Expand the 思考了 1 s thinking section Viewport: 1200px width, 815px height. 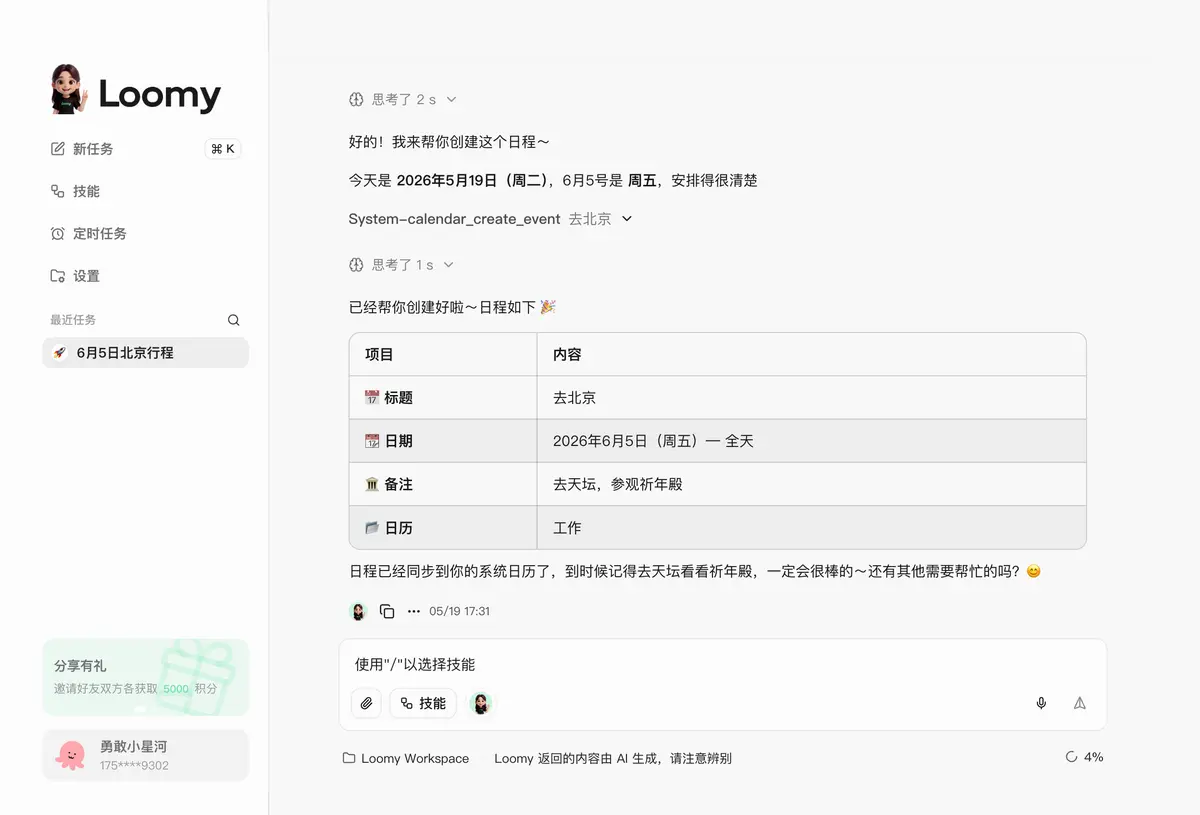[401, 265]
